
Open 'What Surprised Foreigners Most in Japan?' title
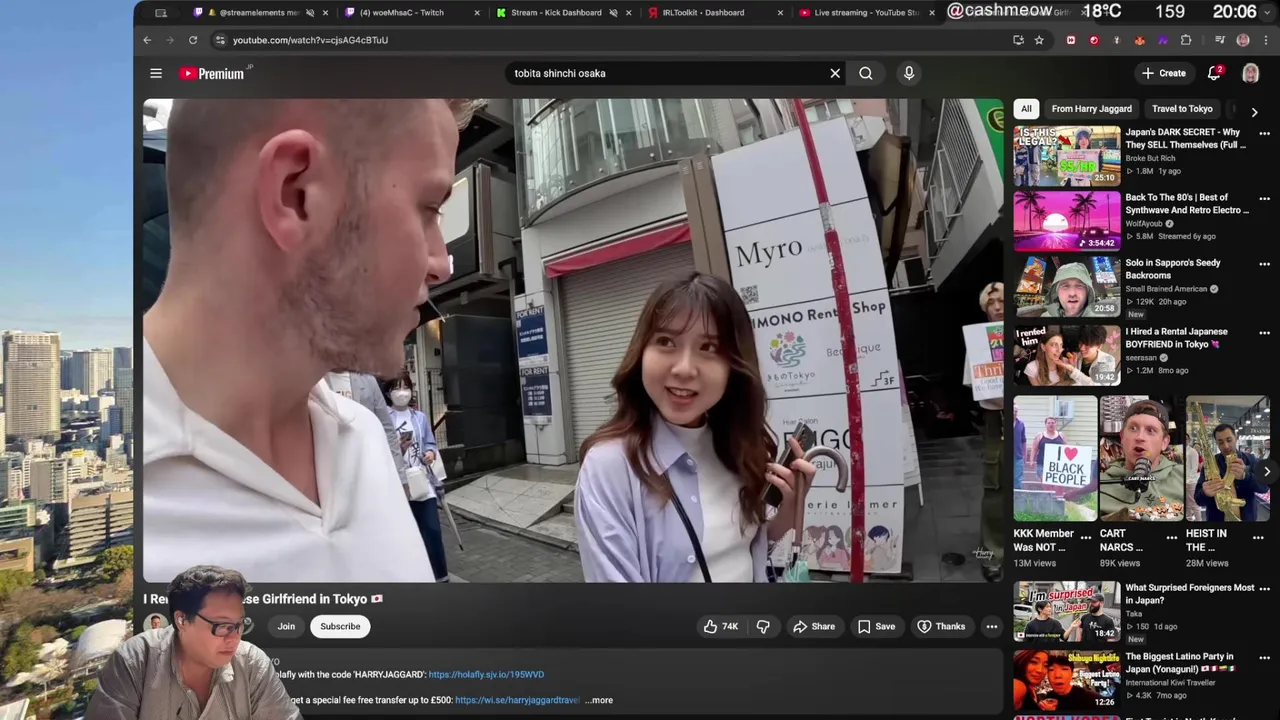pos(1190,594)
